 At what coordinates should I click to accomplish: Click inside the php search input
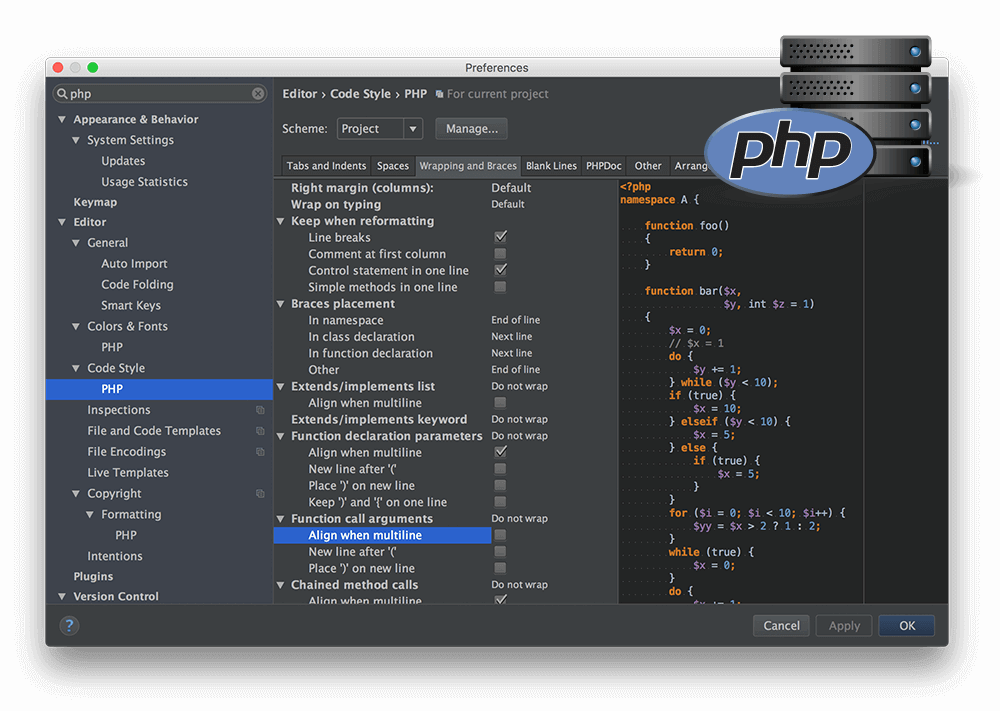(x=159, y=94)
